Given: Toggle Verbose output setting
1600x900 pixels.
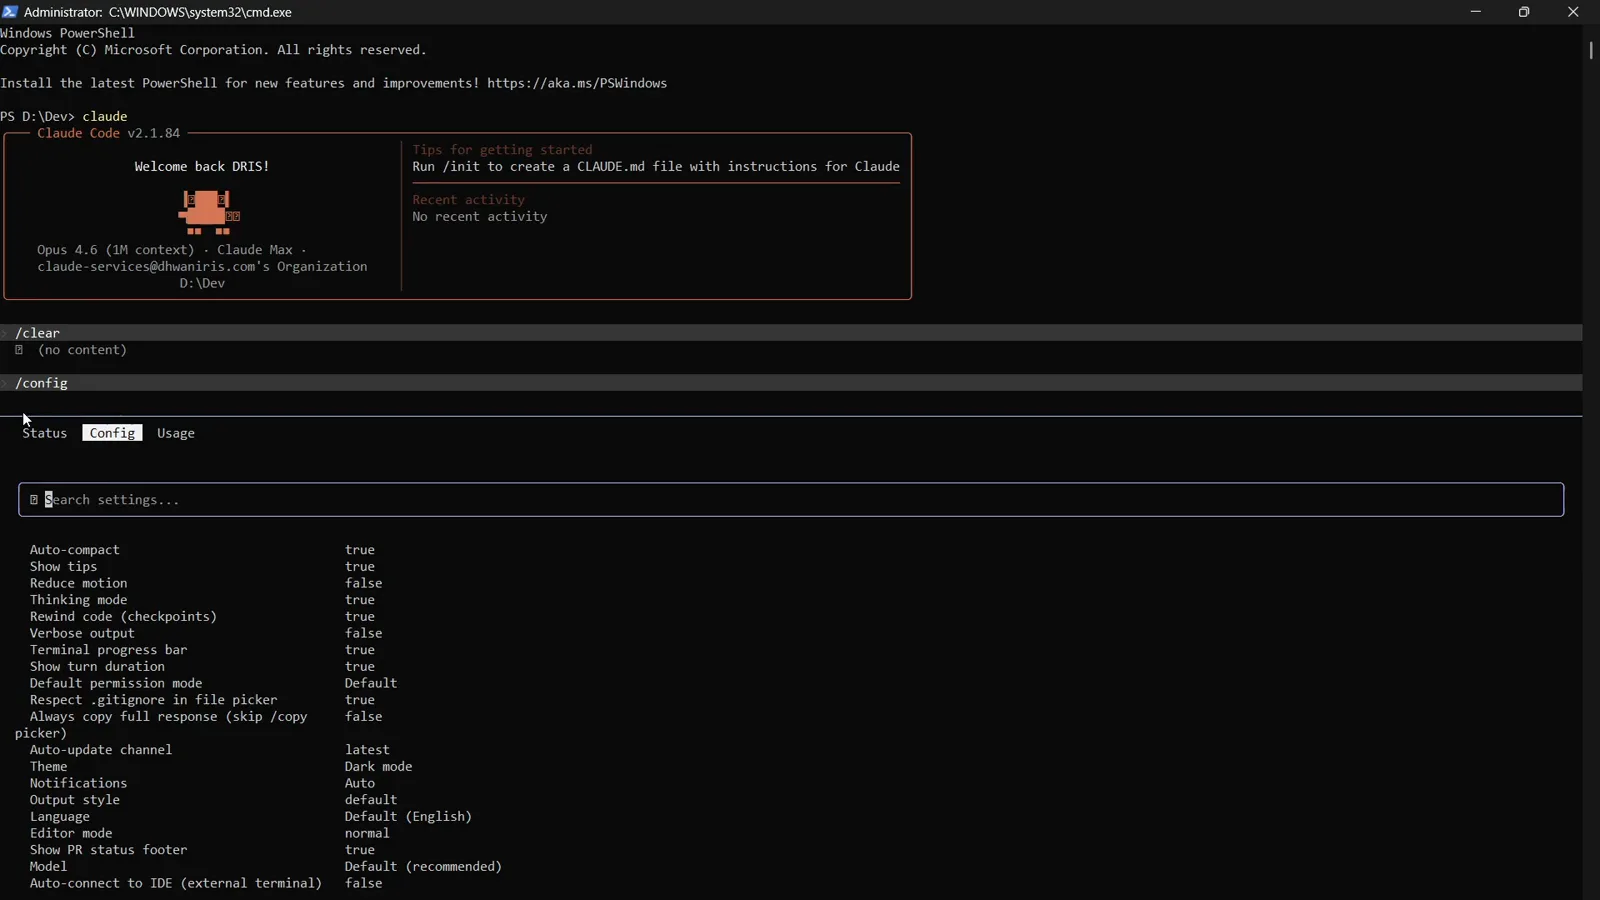Looking at the screenshot, I should click(x=206, y=633).
